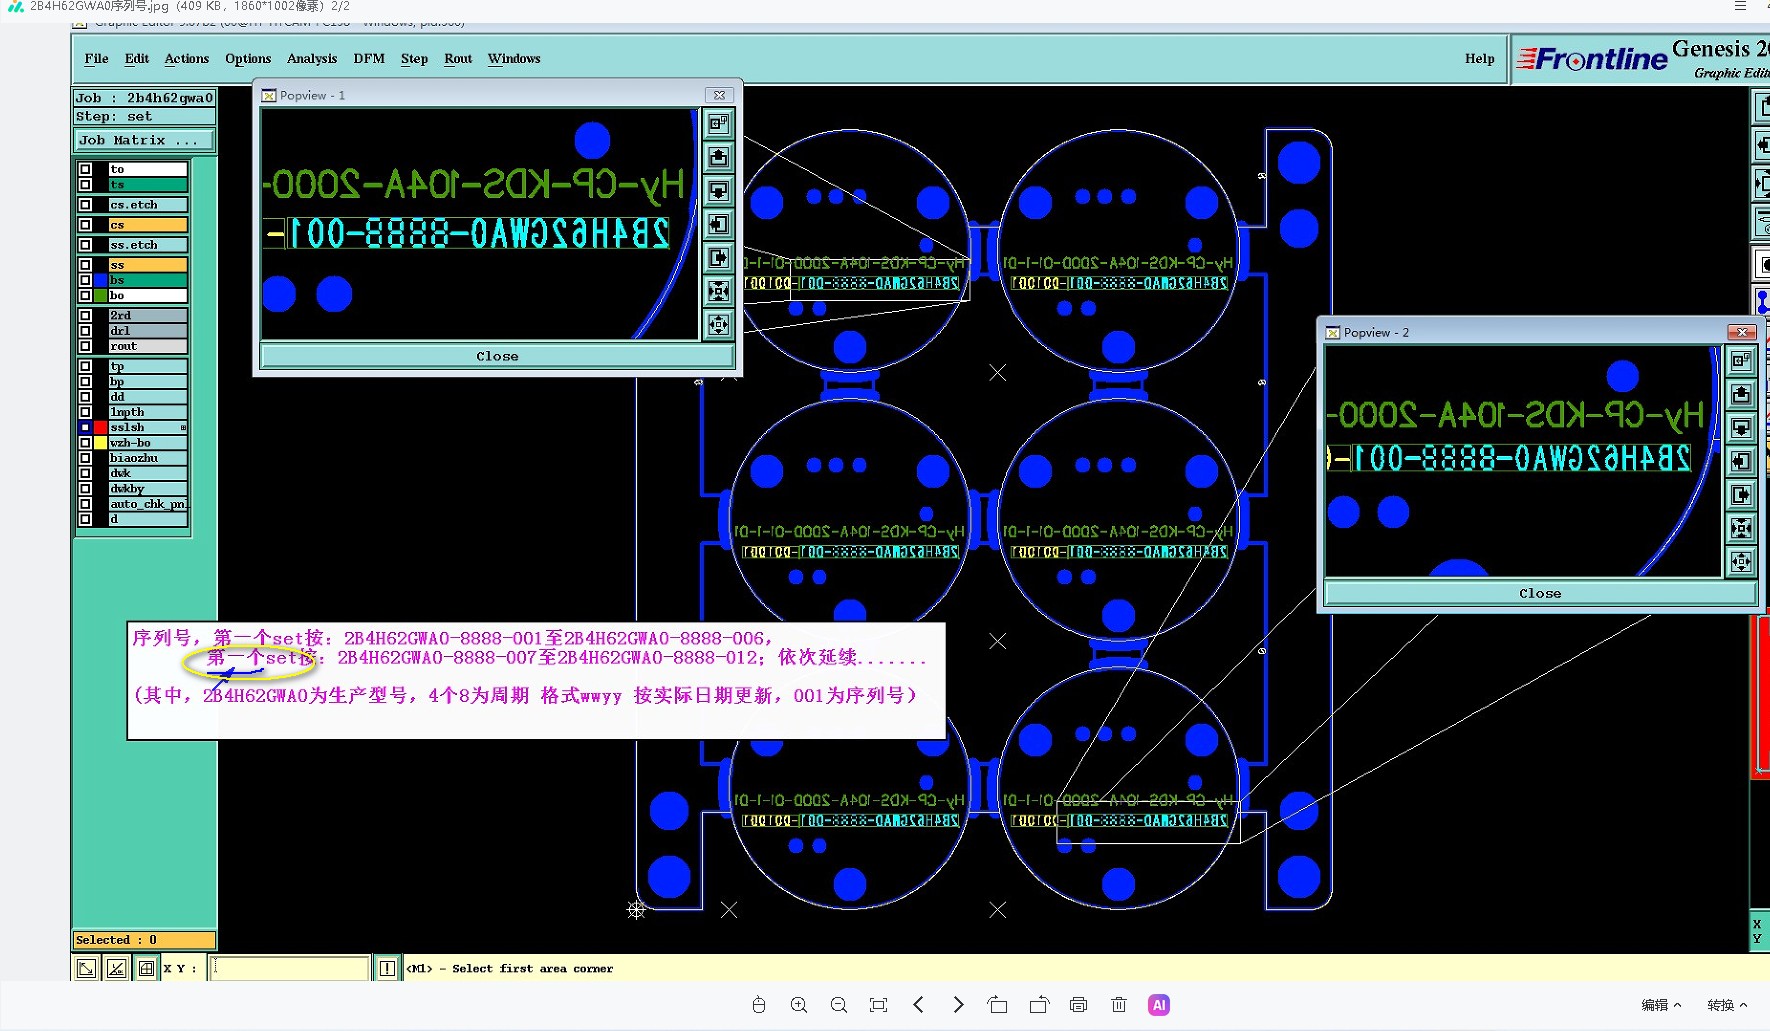Viewport: 1770px width, 1031px height.
Task: Pan left in Popview 1
Action: 718,224
